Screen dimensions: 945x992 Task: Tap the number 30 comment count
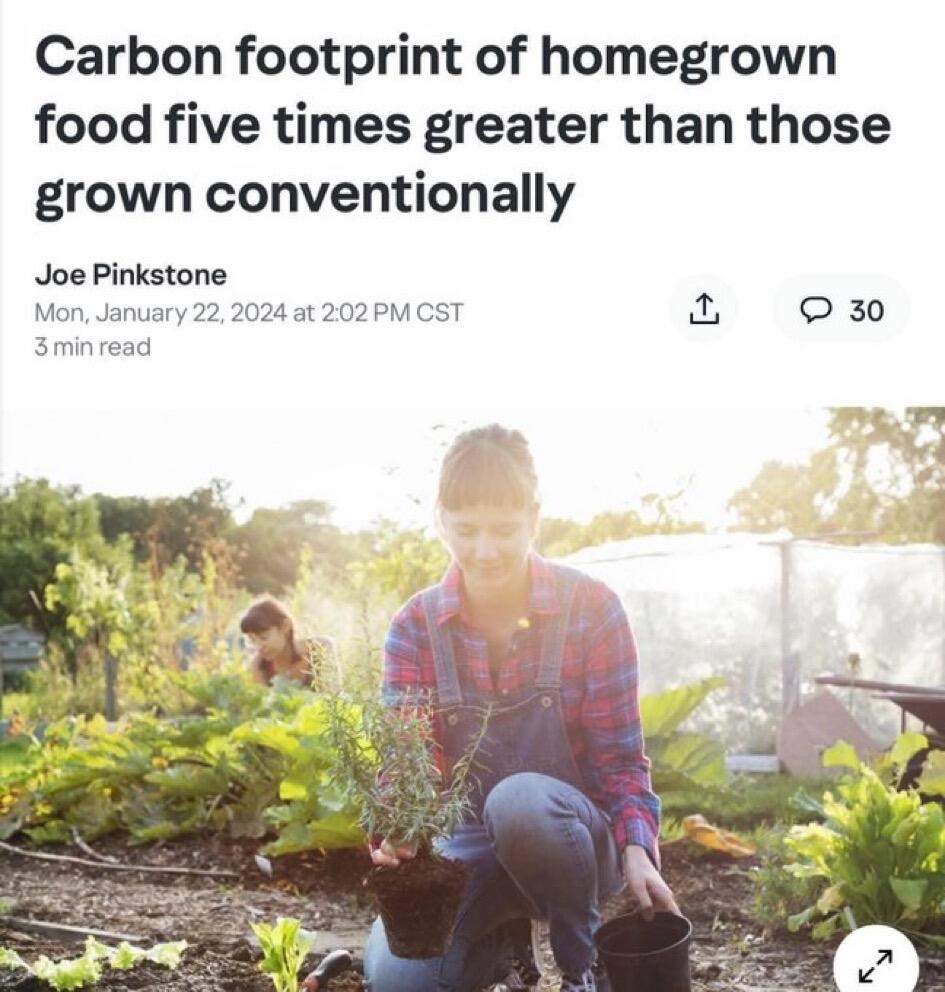pos(866,311)
